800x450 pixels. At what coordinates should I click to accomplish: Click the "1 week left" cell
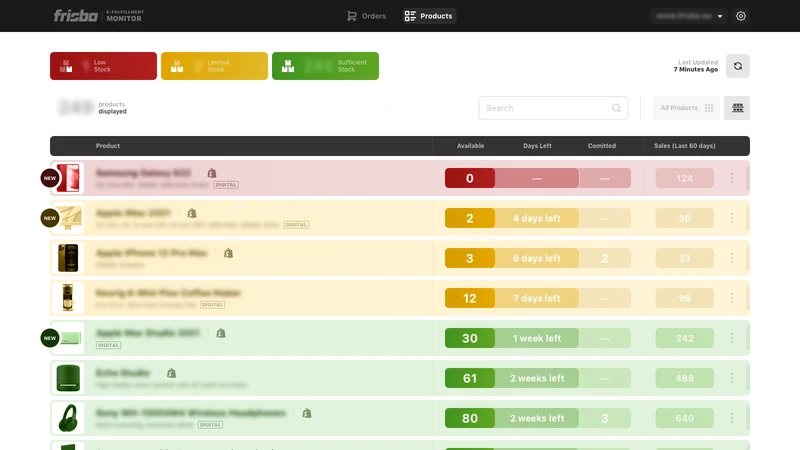pos(537,338)
